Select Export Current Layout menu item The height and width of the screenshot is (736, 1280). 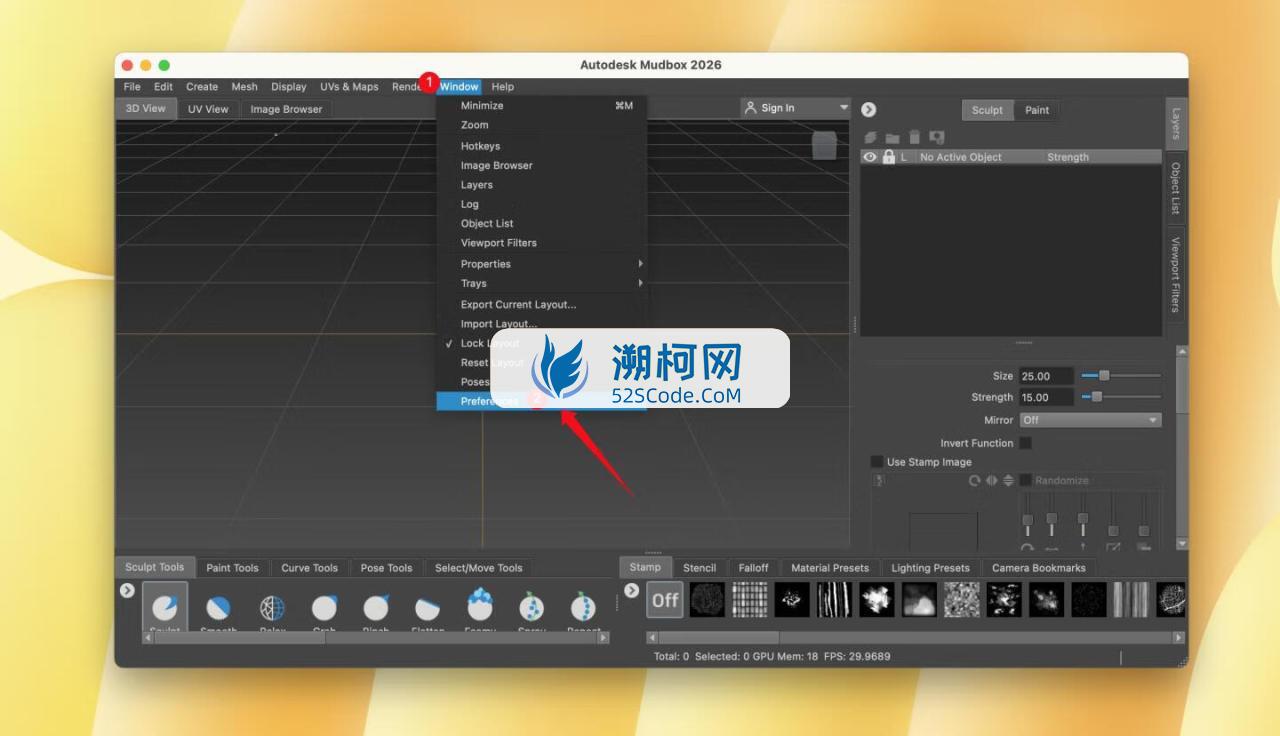point(541,304)
